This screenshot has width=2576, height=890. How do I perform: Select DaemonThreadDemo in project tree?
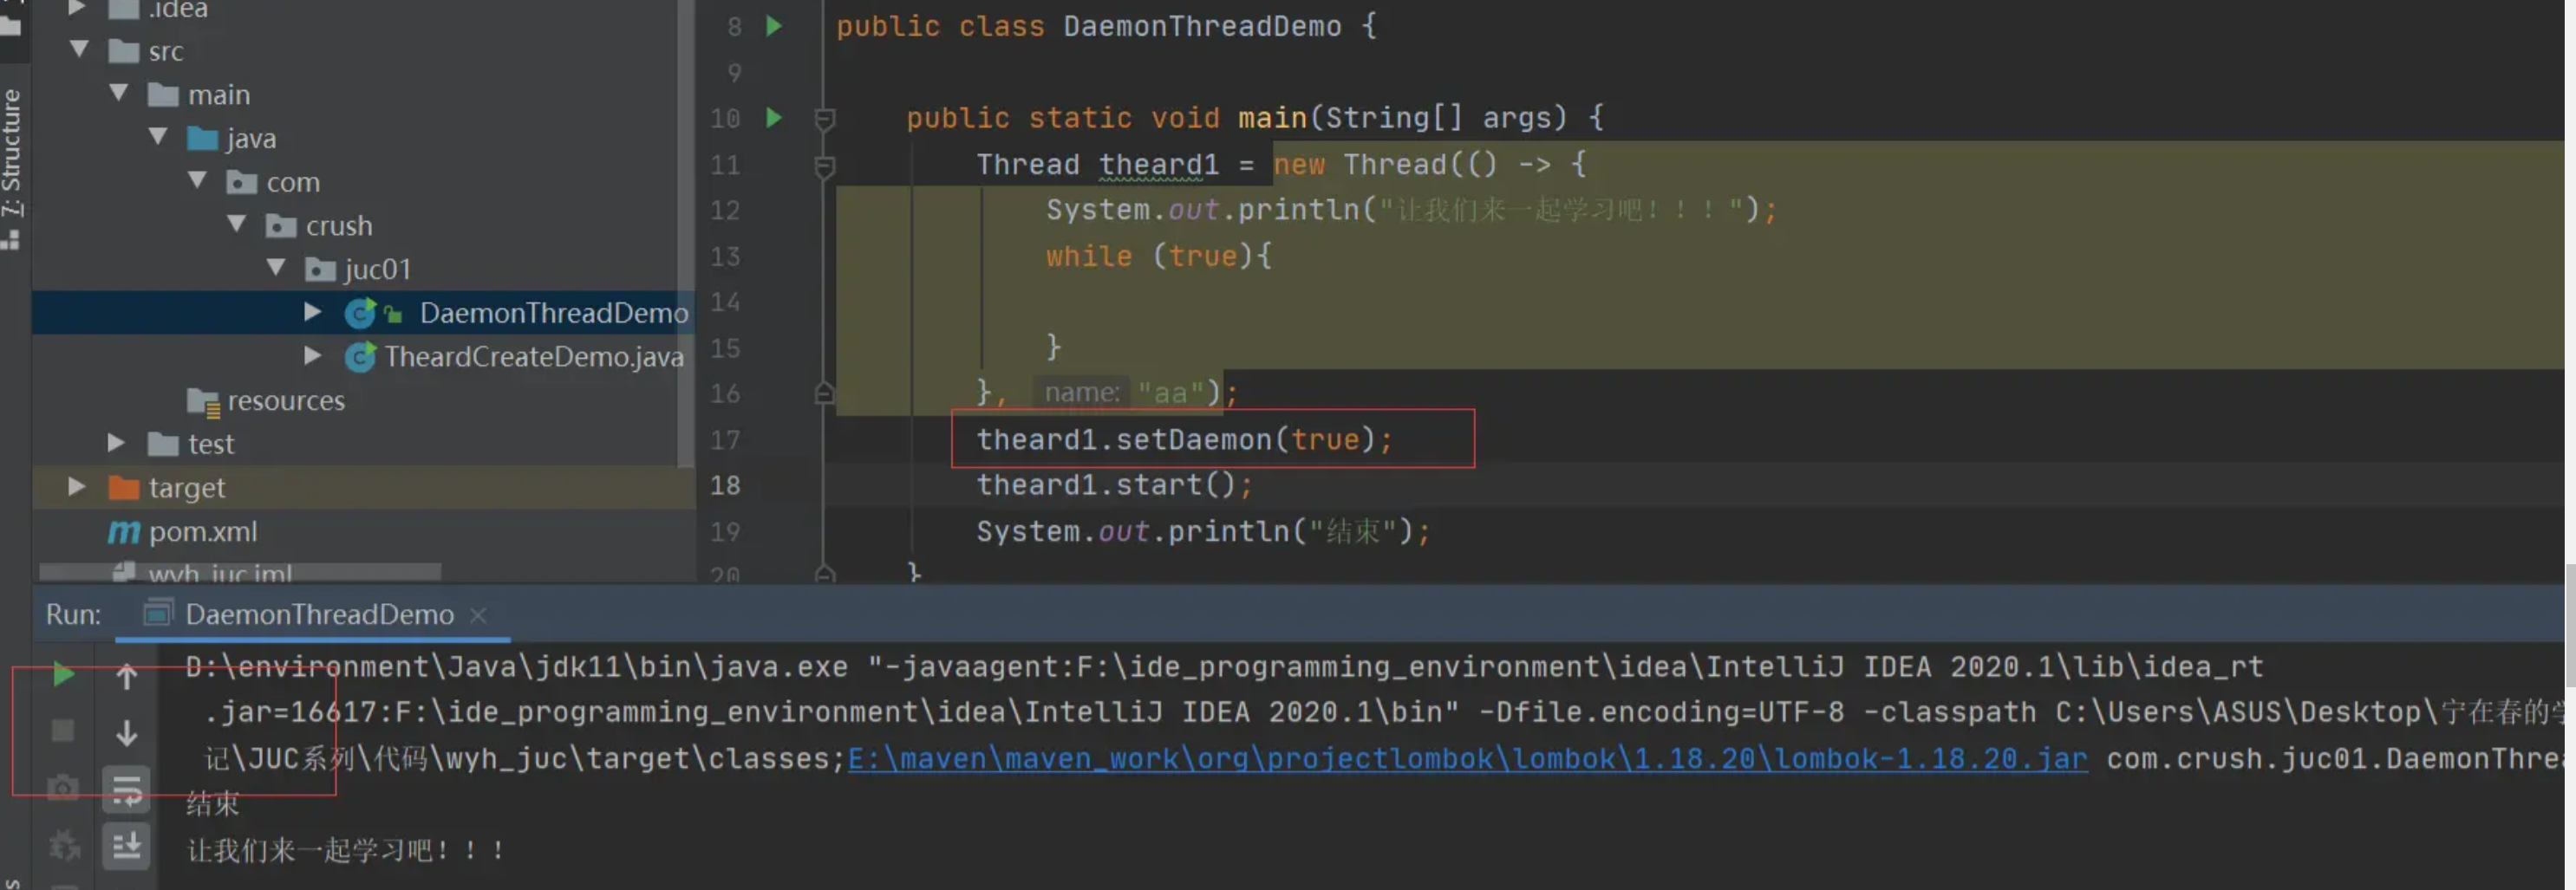coord(554,313)
